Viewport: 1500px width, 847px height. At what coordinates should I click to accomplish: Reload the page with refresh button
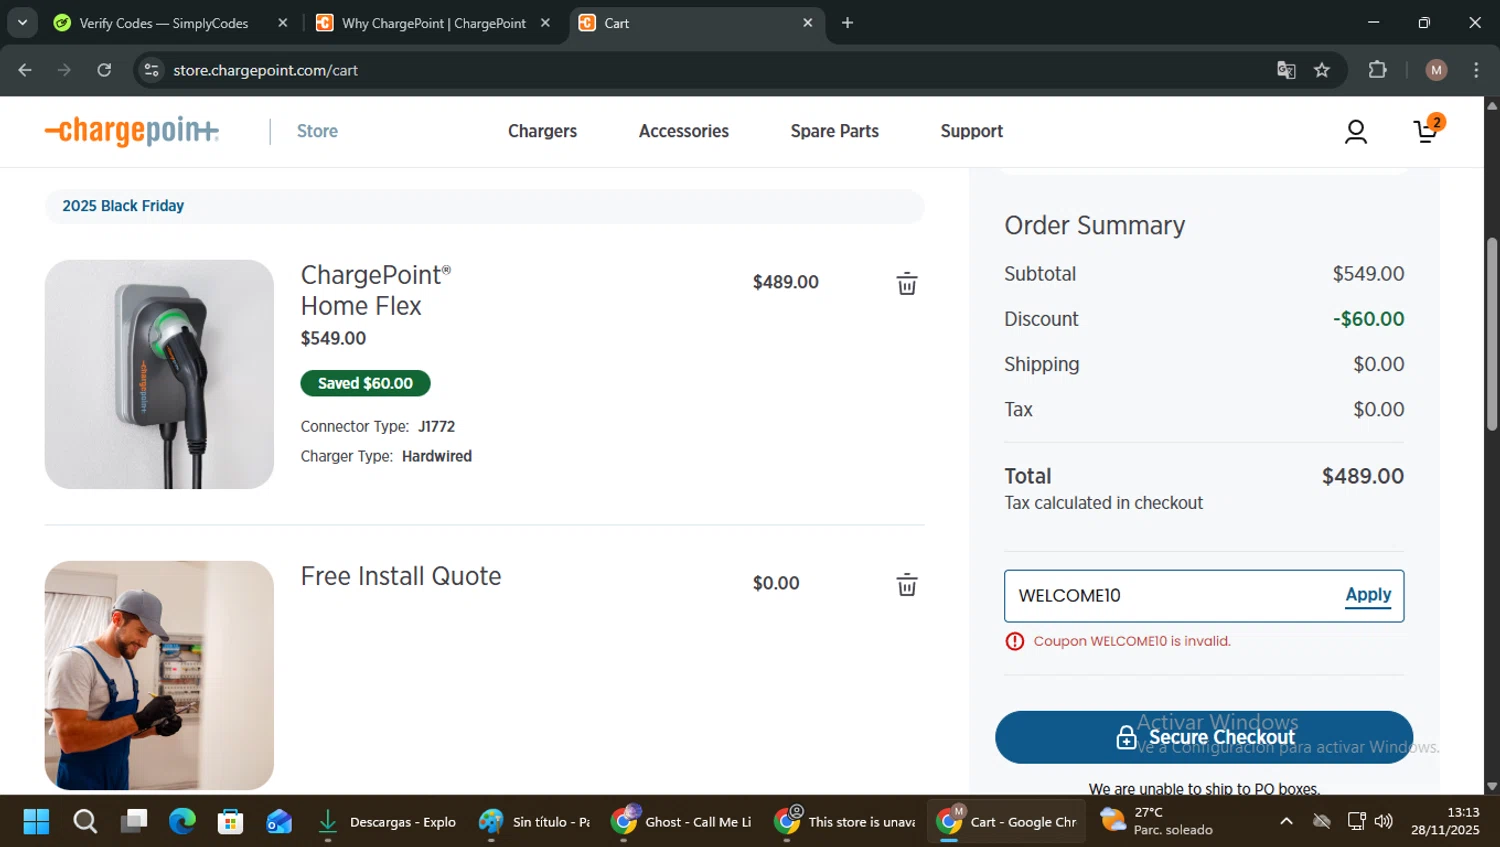[104, 70]
